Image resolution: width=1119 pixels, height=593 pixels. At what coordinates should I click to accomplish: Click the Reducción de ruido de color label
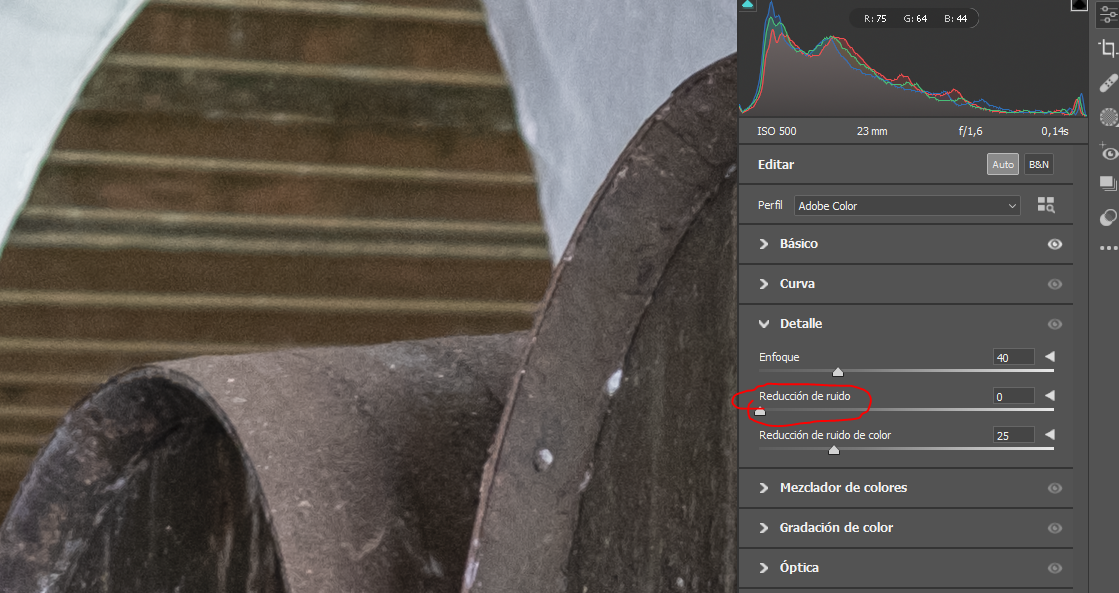[825, 435]
